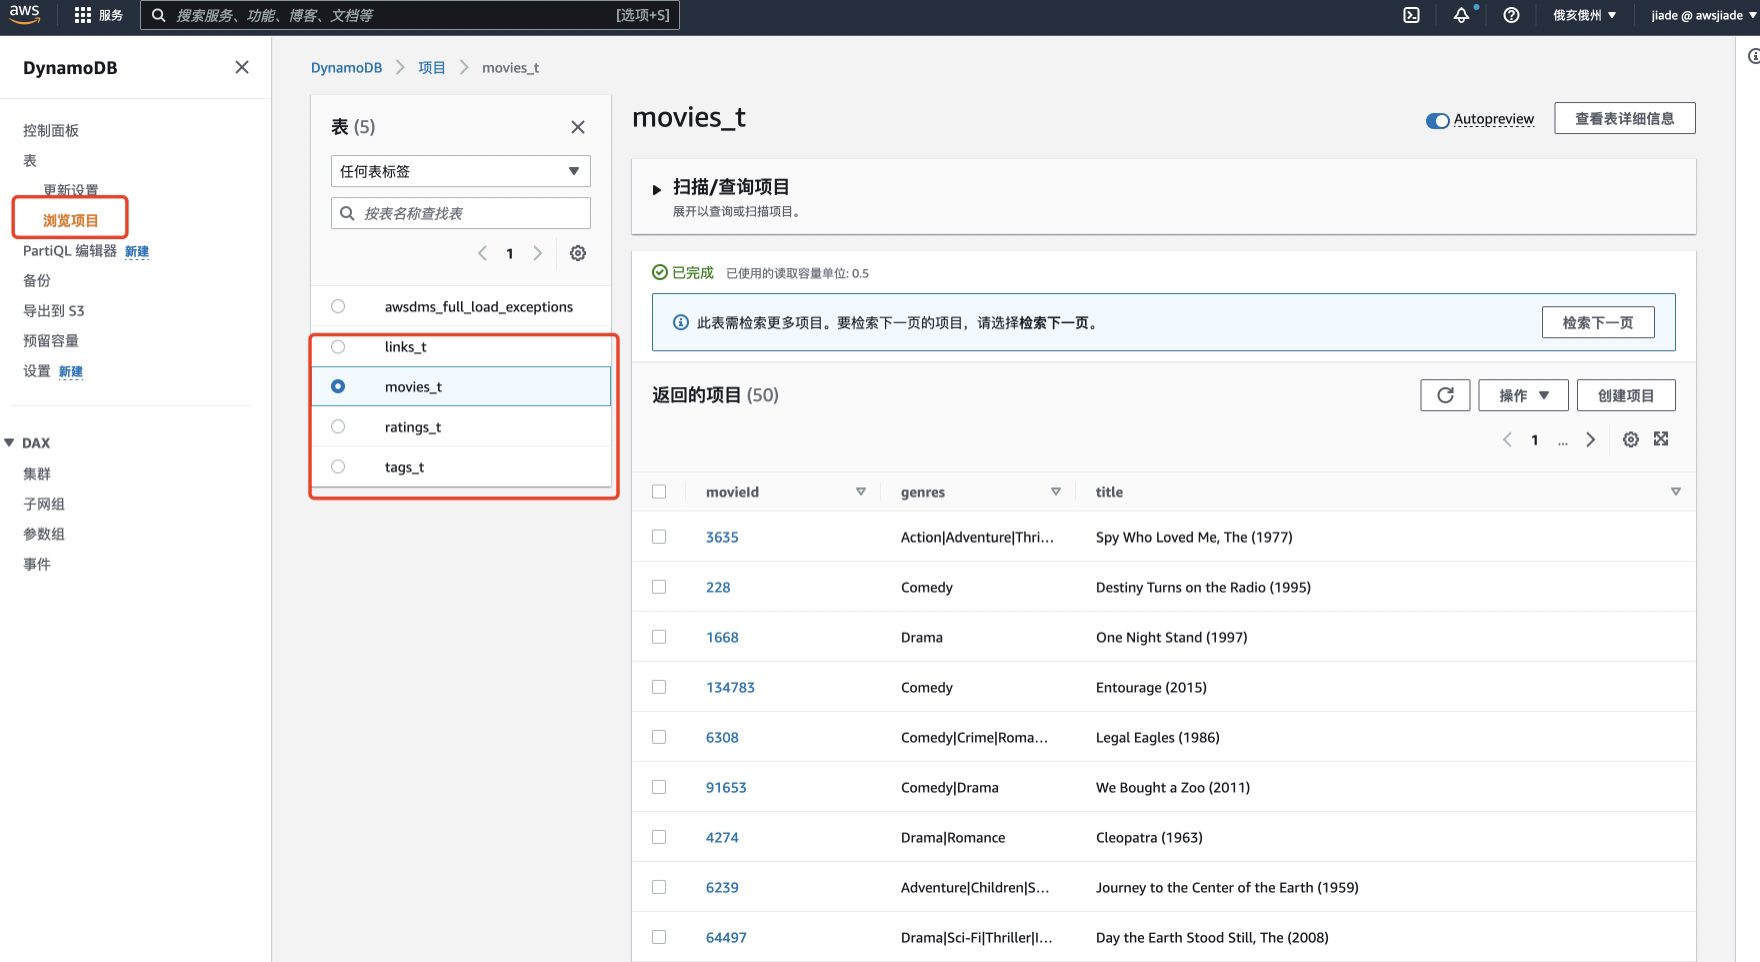This screenshot has height=962, width=1760.
Task: Click the help question mark icon
Action: (1511, 15)
